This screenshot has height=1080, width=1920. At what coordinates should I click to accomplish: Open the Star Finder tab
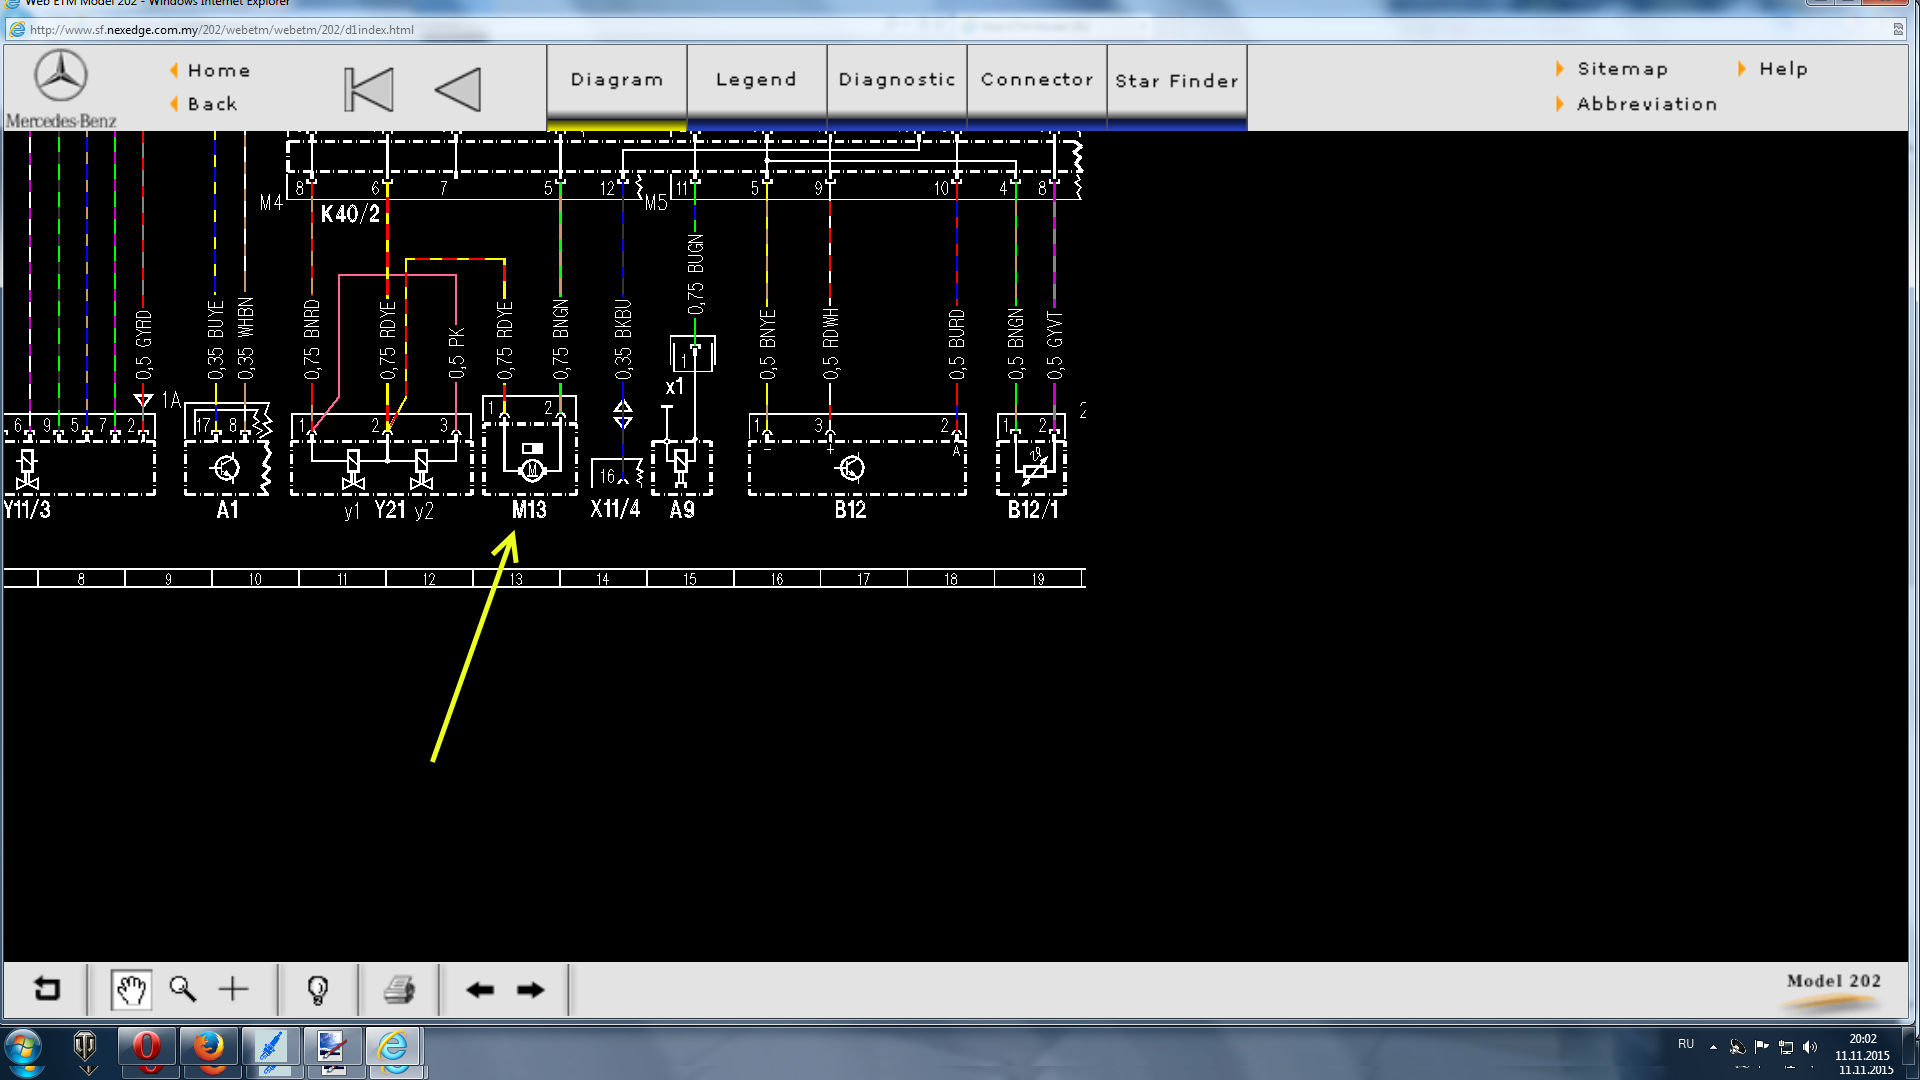pyautogui.click(x=1177, y=81)
